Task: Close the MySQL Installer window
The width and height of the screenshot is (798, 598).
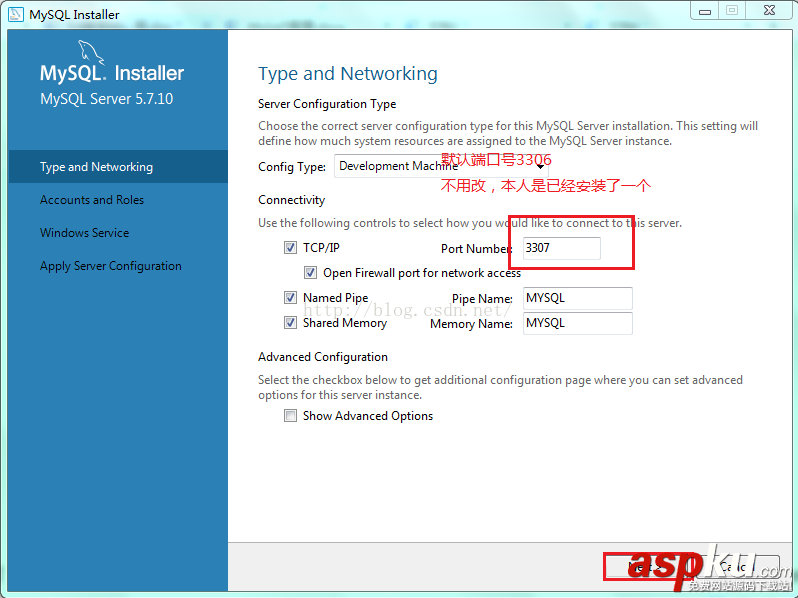Action: pyautogui.click(x=769, y=11)
